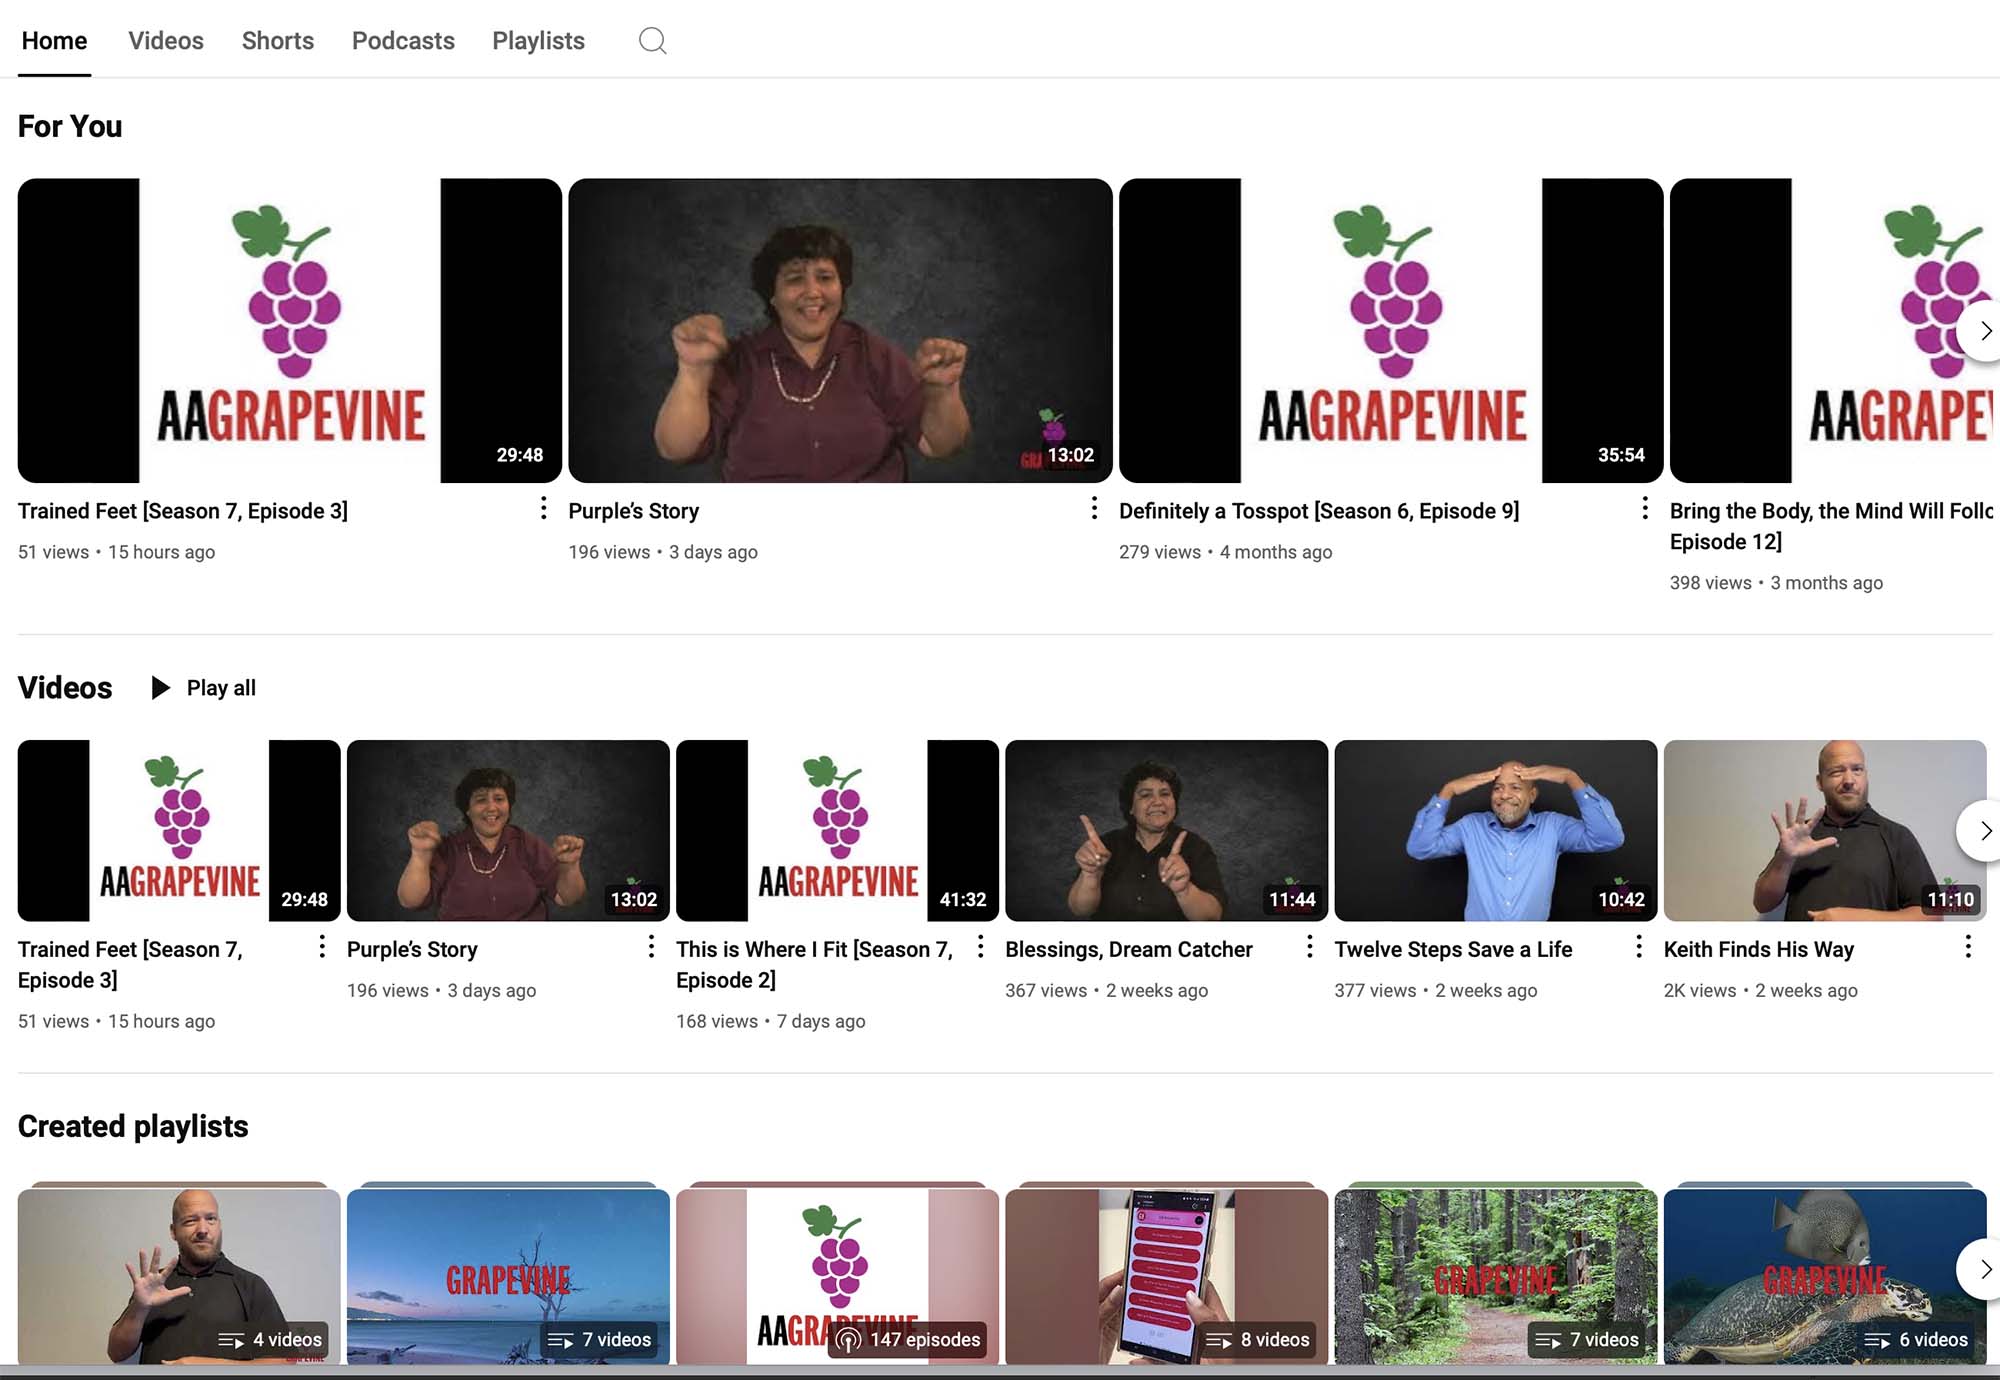Open the 7 videos playlist with forest path
The height and width of the screenshot is (1380, 2000).
1495,1276
